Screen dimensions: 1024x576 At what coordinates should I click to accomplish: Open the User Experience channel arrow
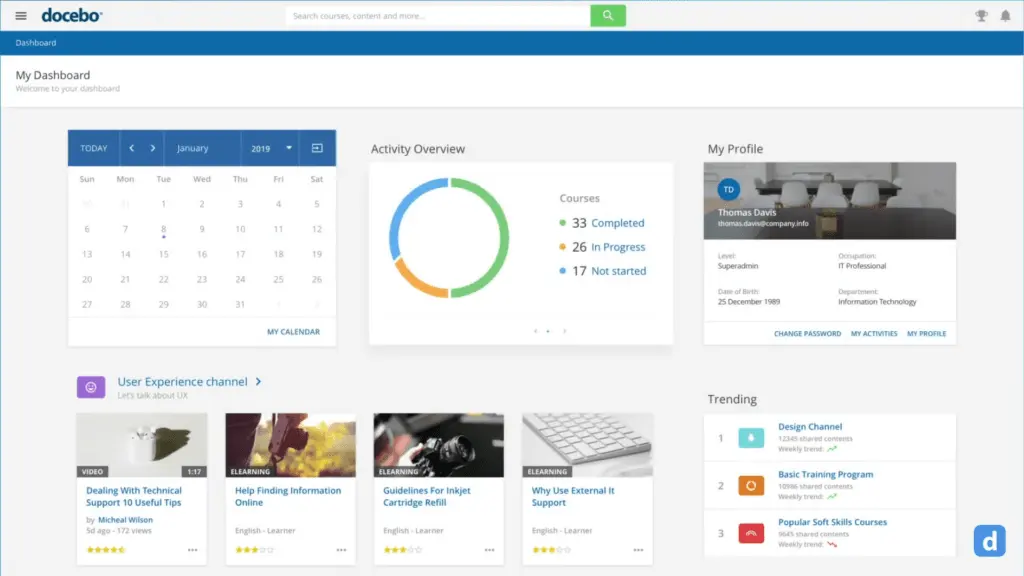tap(259, 381)
